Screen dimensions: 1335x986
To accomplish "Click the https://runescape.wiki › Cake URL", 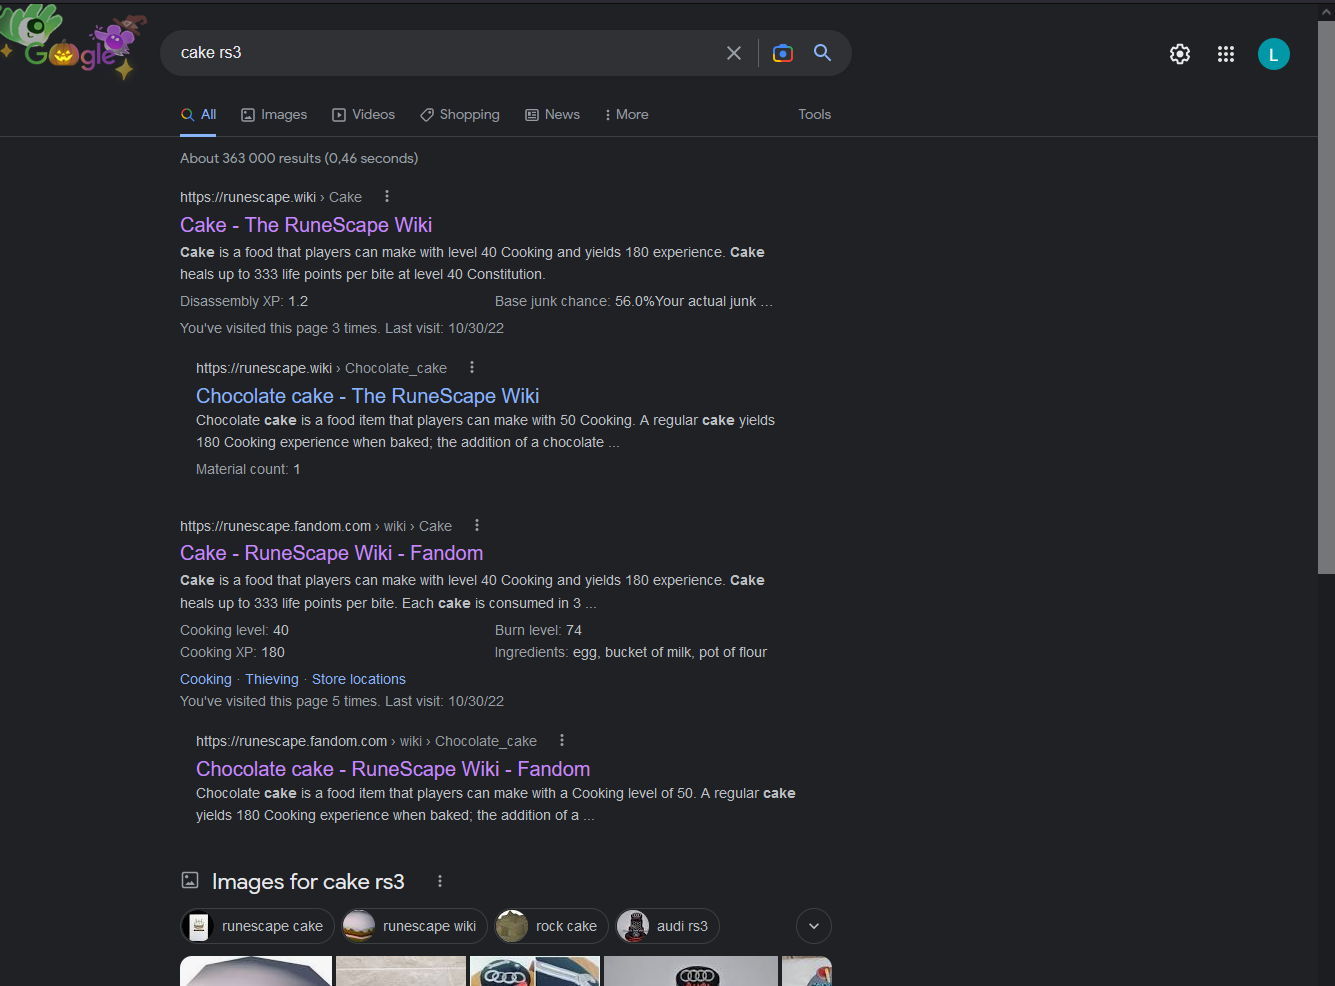I will point(271,197).
